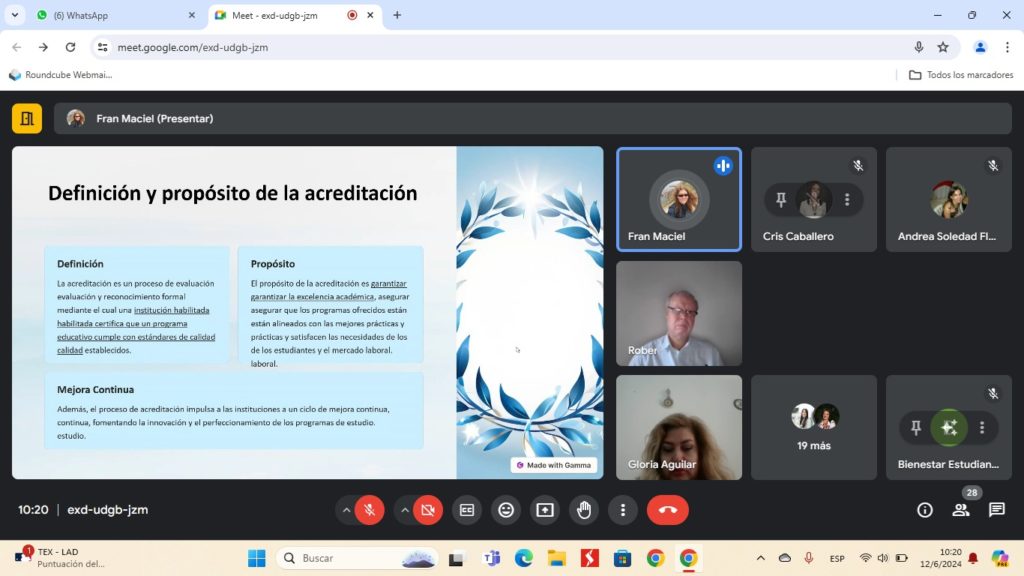Screen dimensions: 1024x576
Task: Expand camera video settings arrow
Action: pyautogui.click(x=405, y=510)
